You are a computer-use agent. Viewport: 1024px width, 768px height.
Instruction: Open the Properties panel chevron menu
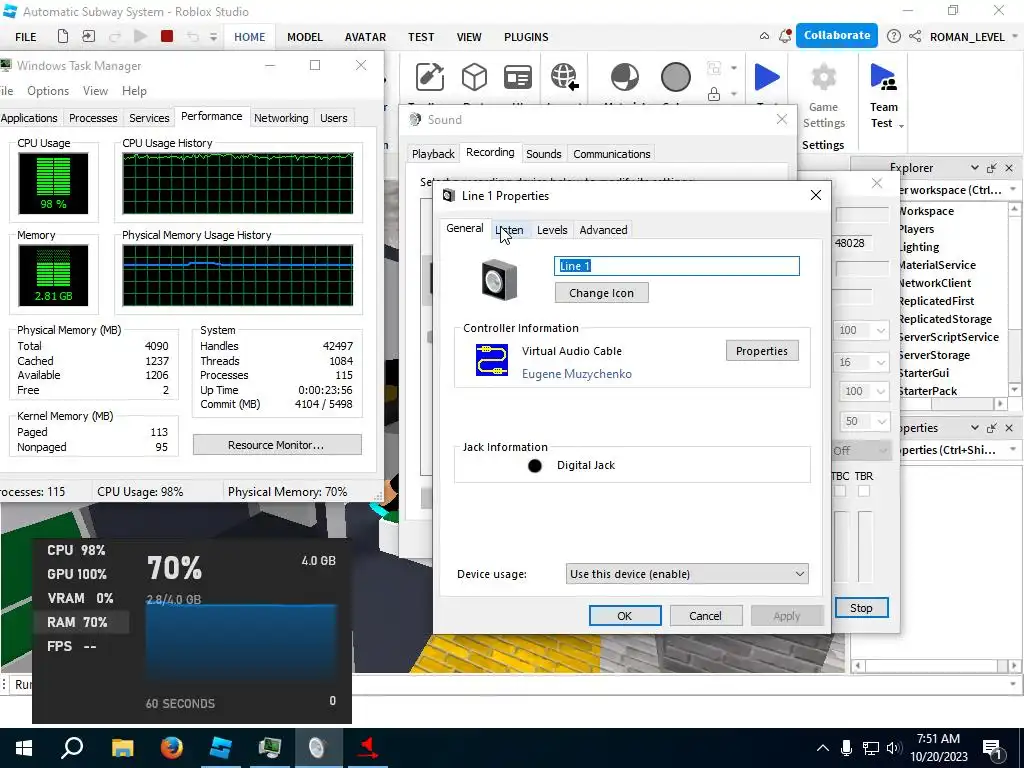[x=974, y=428]
